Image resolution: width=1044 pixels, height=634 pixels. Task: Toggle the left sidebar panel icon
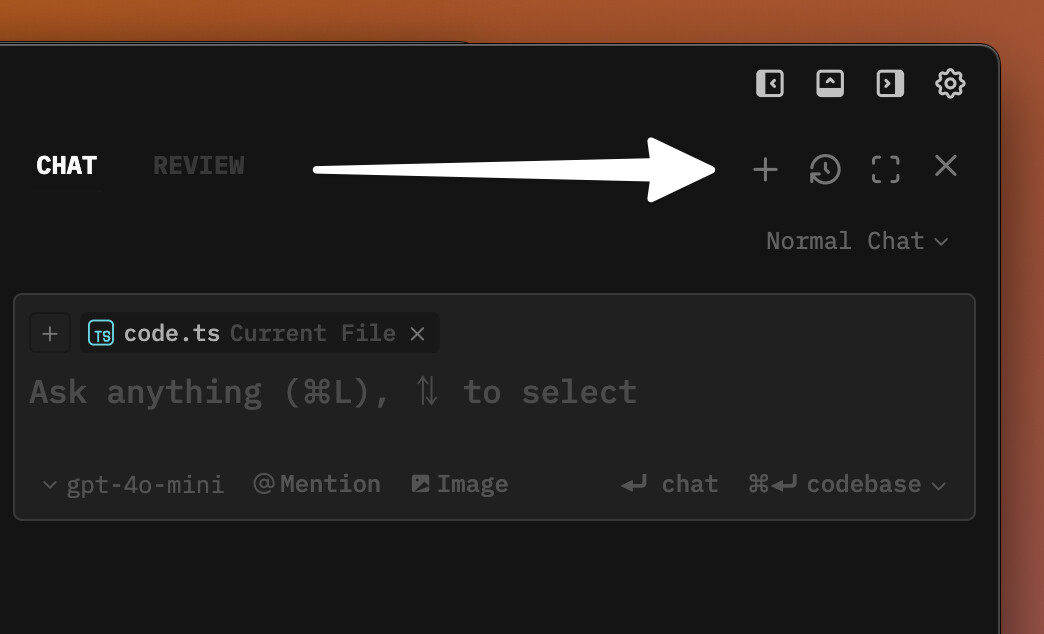(770, 83)
